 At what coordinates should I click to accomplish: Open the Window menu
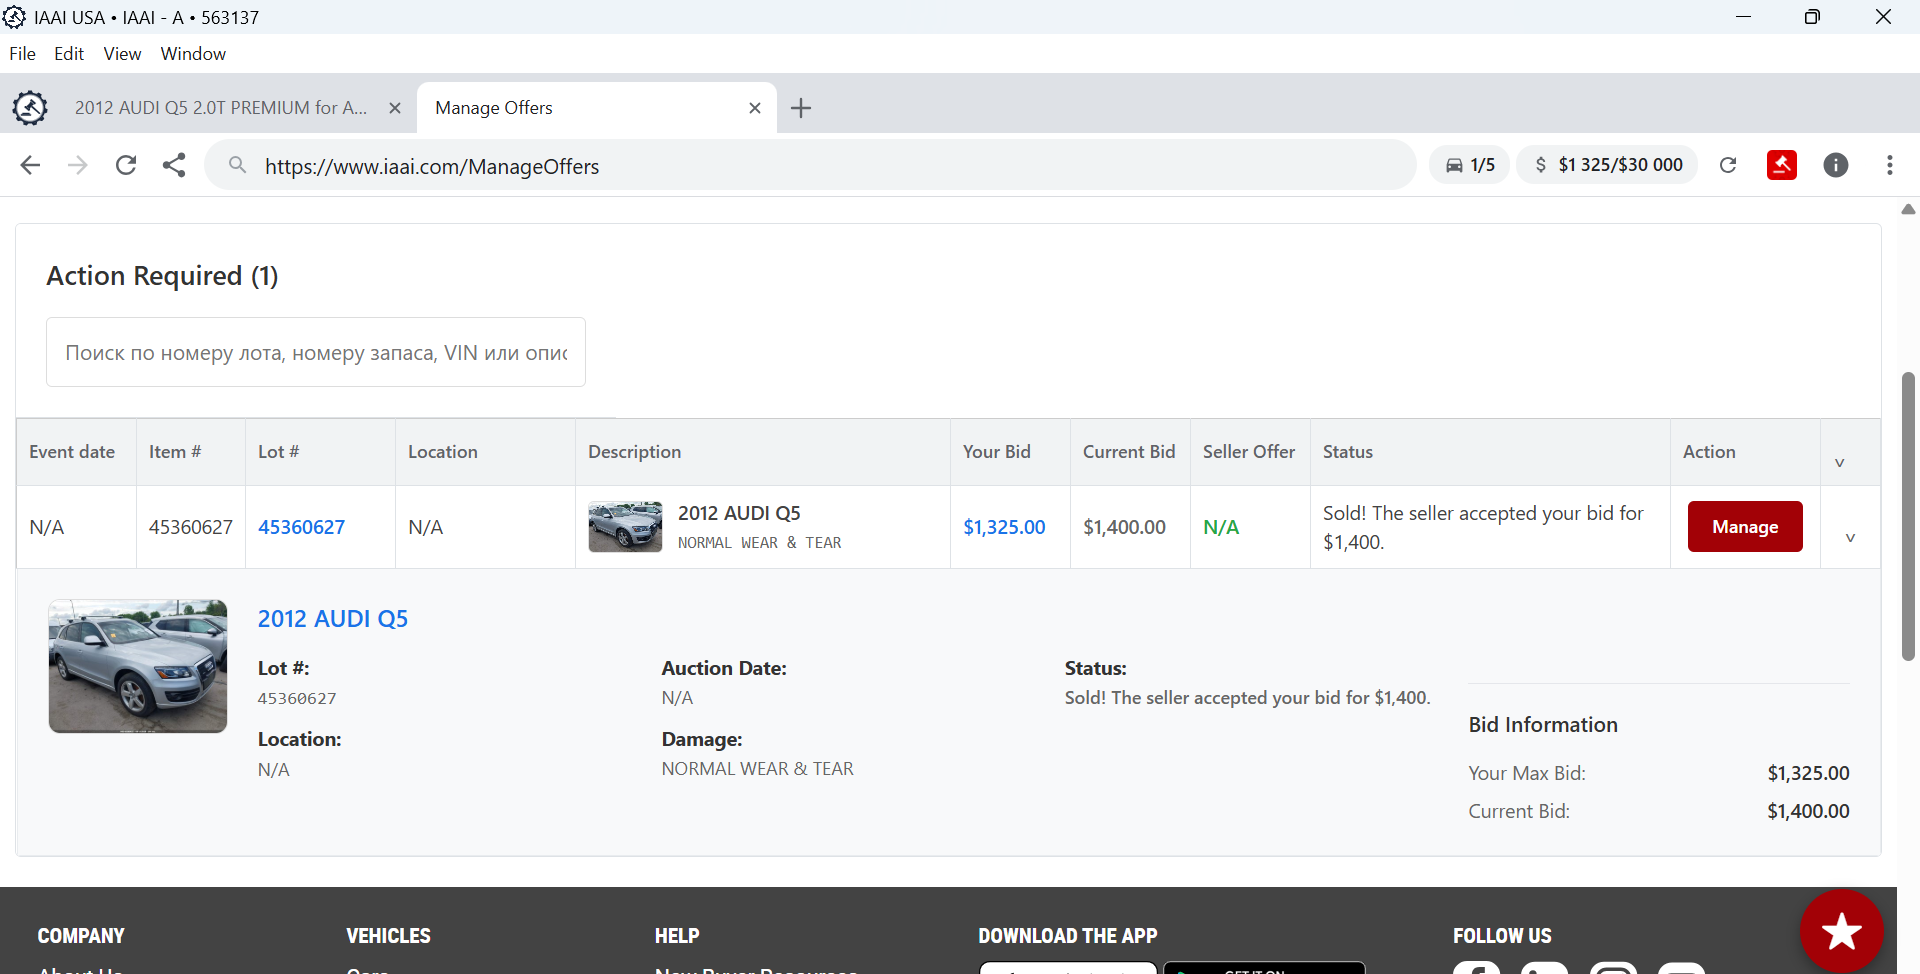coord(193,54)
